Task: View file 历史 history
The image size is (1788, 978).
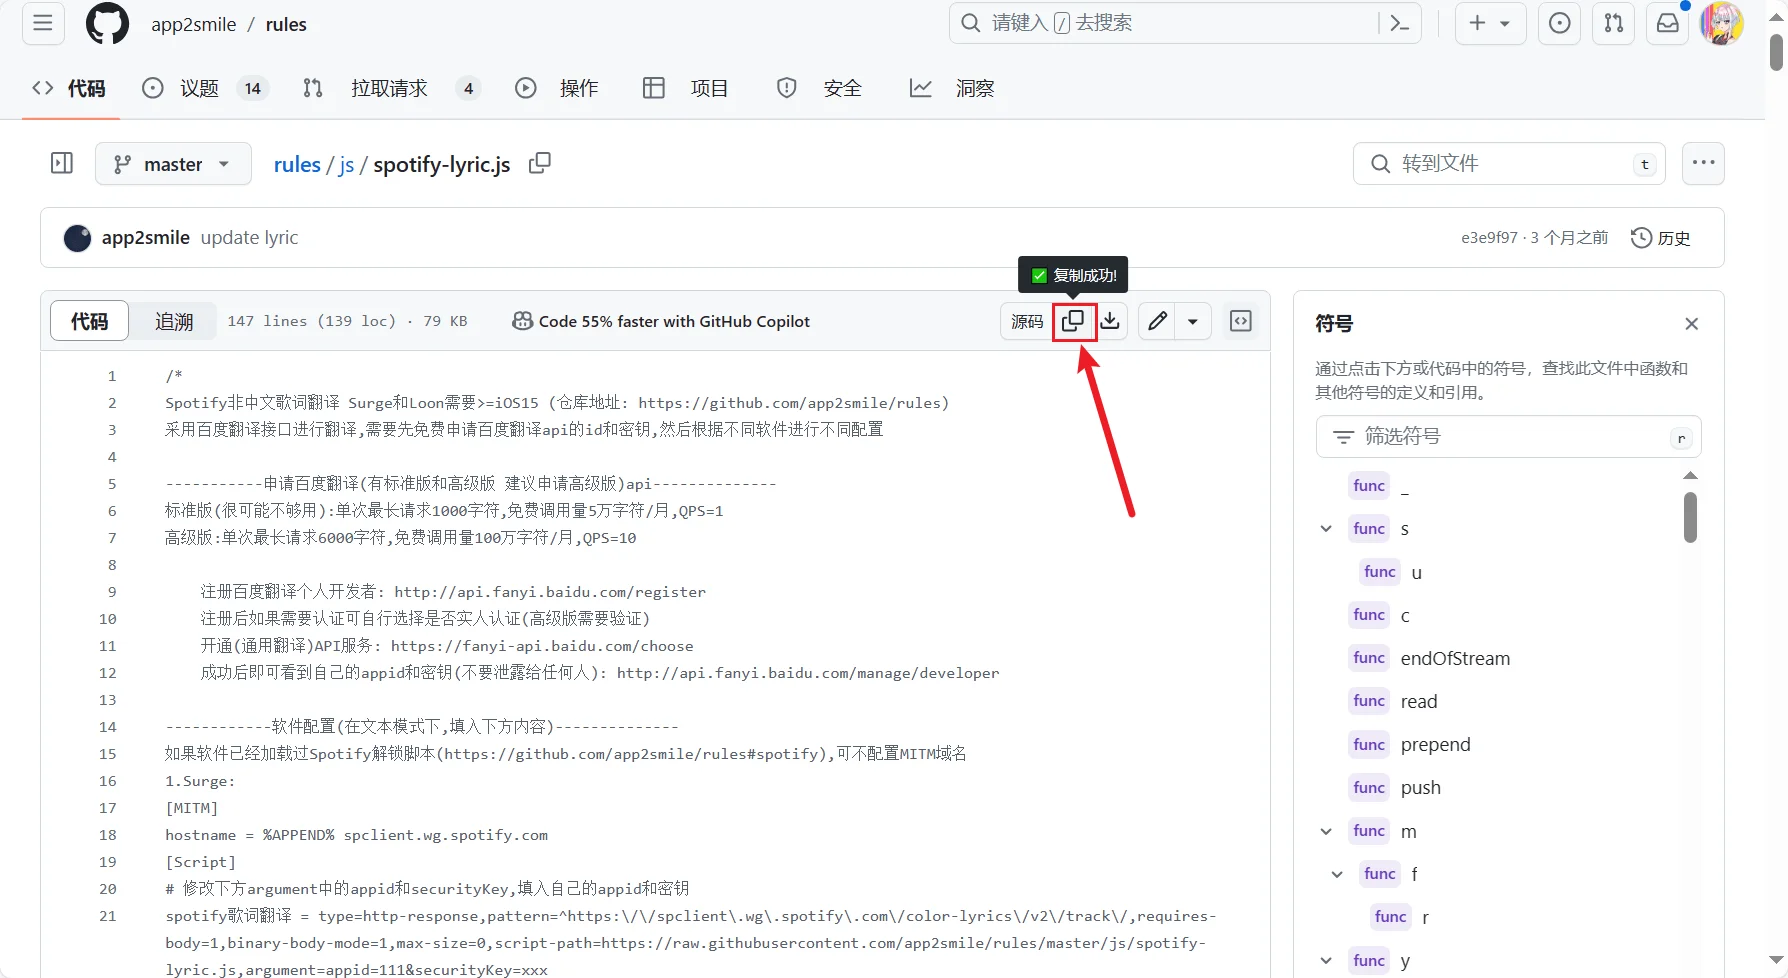Action: [x=1660, y=238]
